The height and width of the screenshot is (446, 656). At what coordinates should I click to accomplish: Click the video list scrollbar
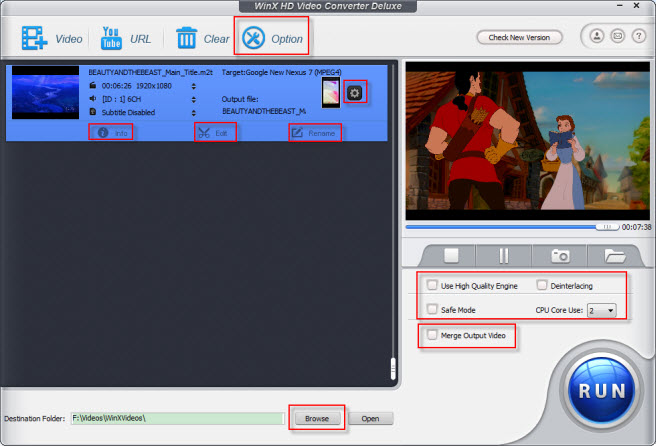(x=393, y=369)
